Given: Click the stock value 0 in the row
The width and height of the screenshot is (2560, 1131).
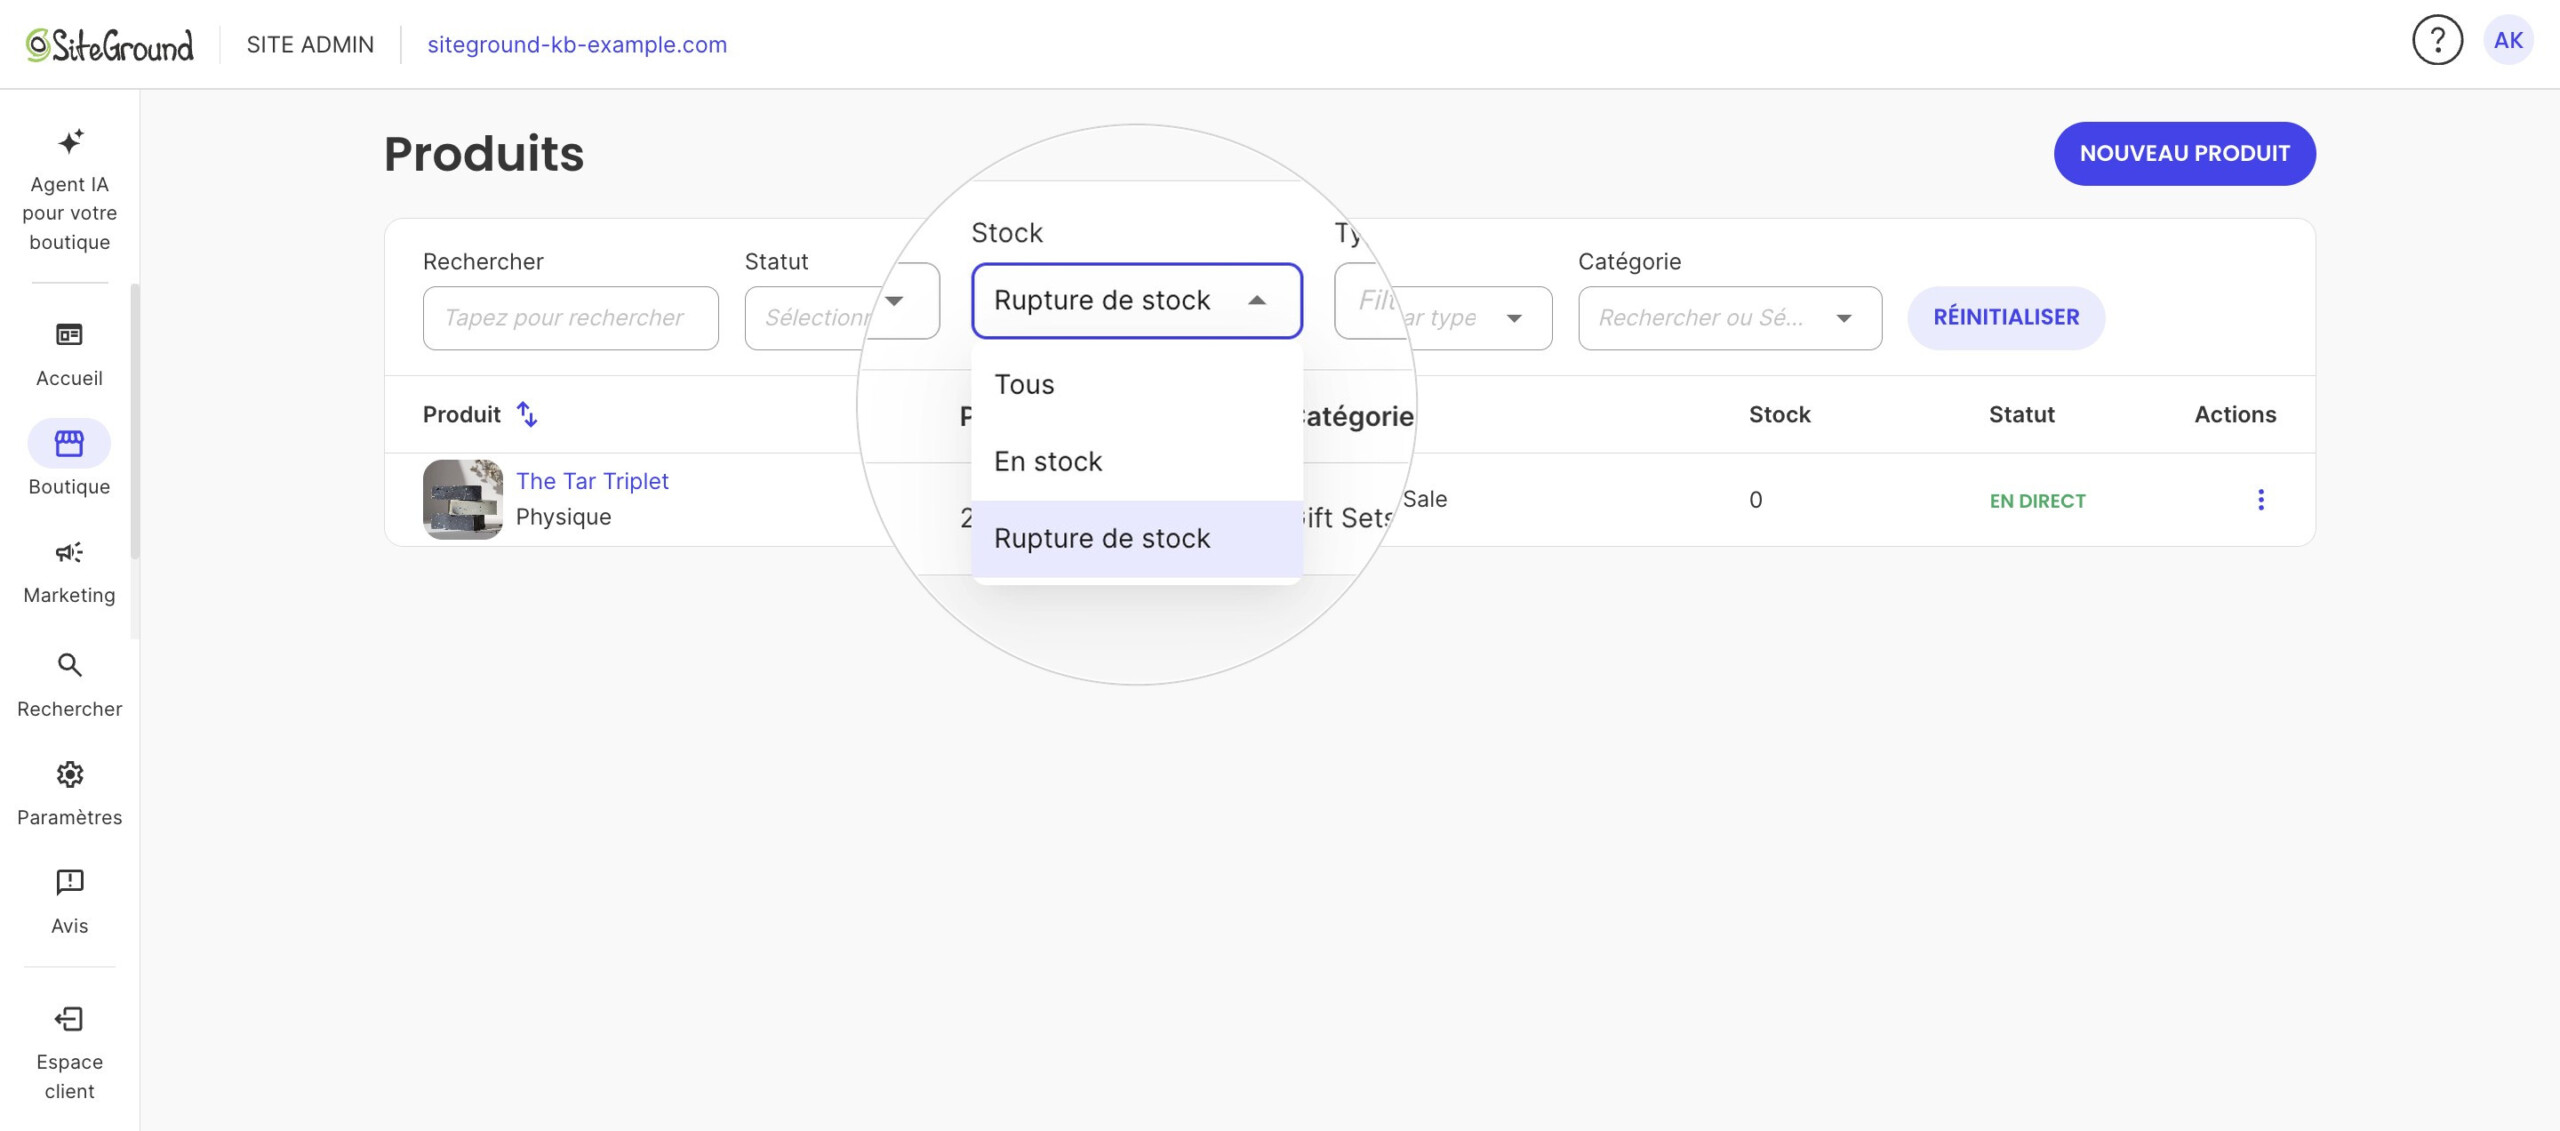Looking at the screenshot, I should pyautogui.click(x=1755, y=500).
